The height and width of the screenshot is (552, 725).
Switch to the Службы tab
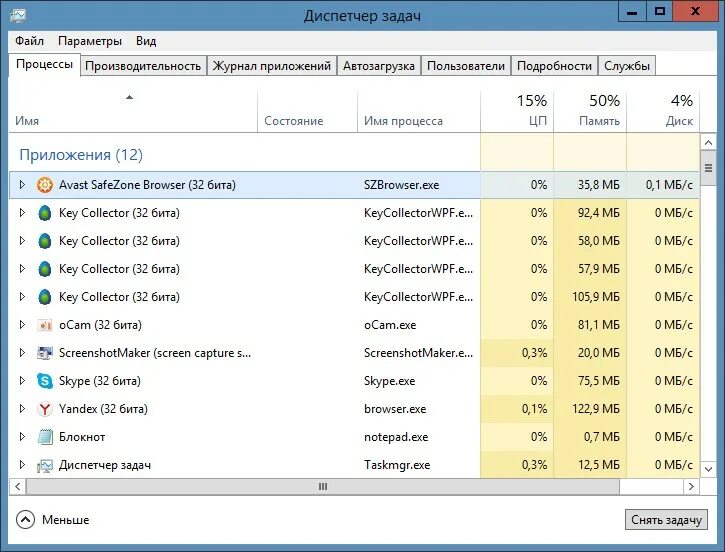pyautogui.click(x=627, y=66)
